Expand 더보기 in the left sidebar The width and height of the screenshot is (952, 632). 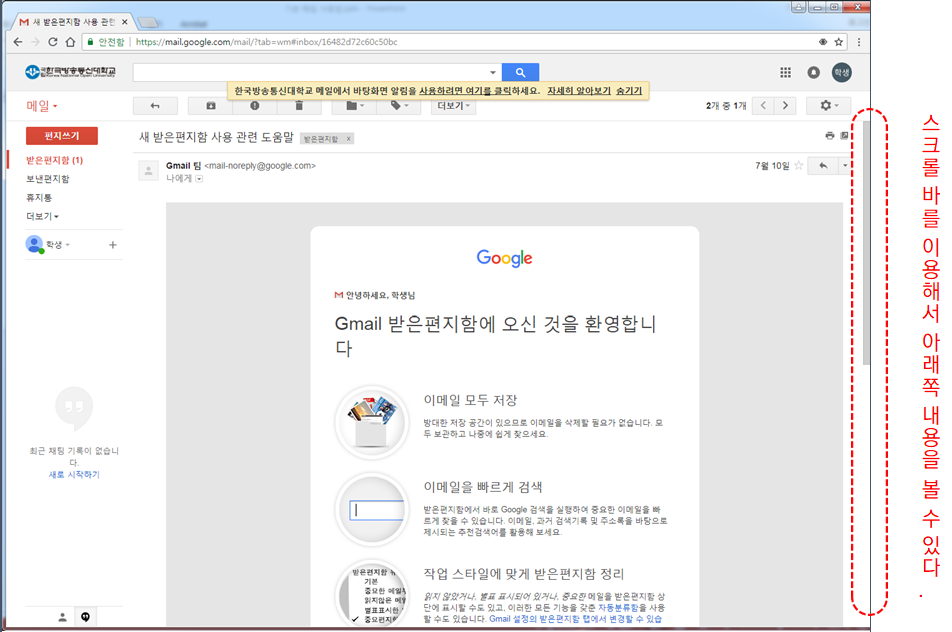(42, 216)
